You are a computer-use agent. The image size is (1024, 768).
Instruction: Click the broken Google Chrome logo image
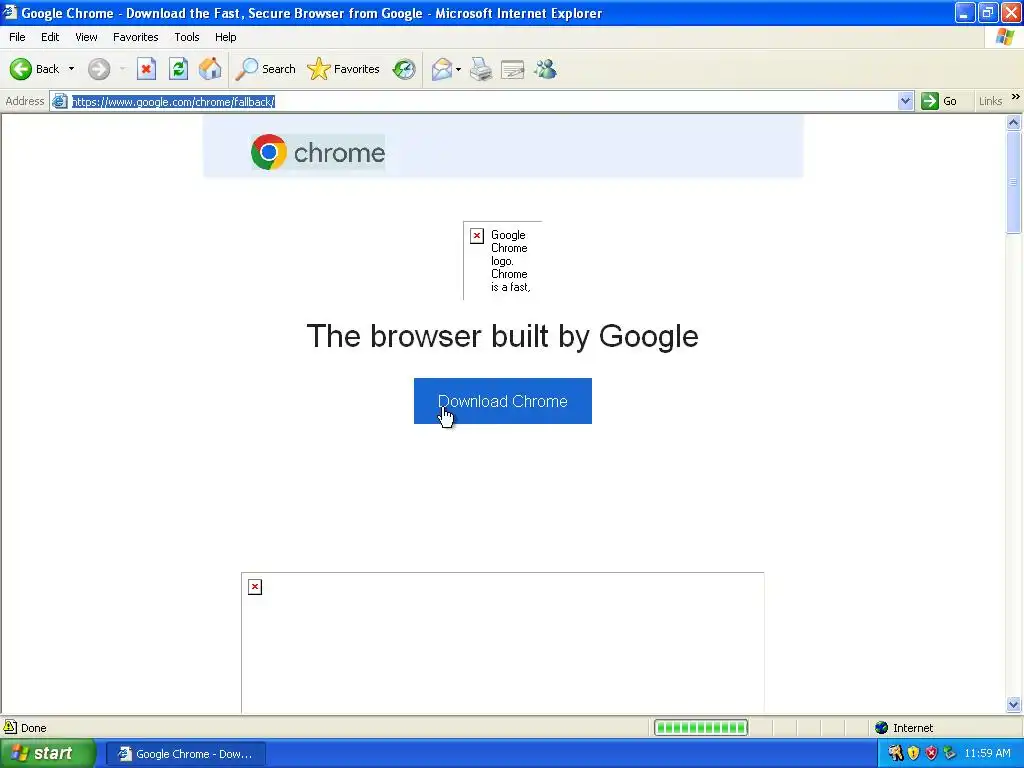tap(502, 261)
